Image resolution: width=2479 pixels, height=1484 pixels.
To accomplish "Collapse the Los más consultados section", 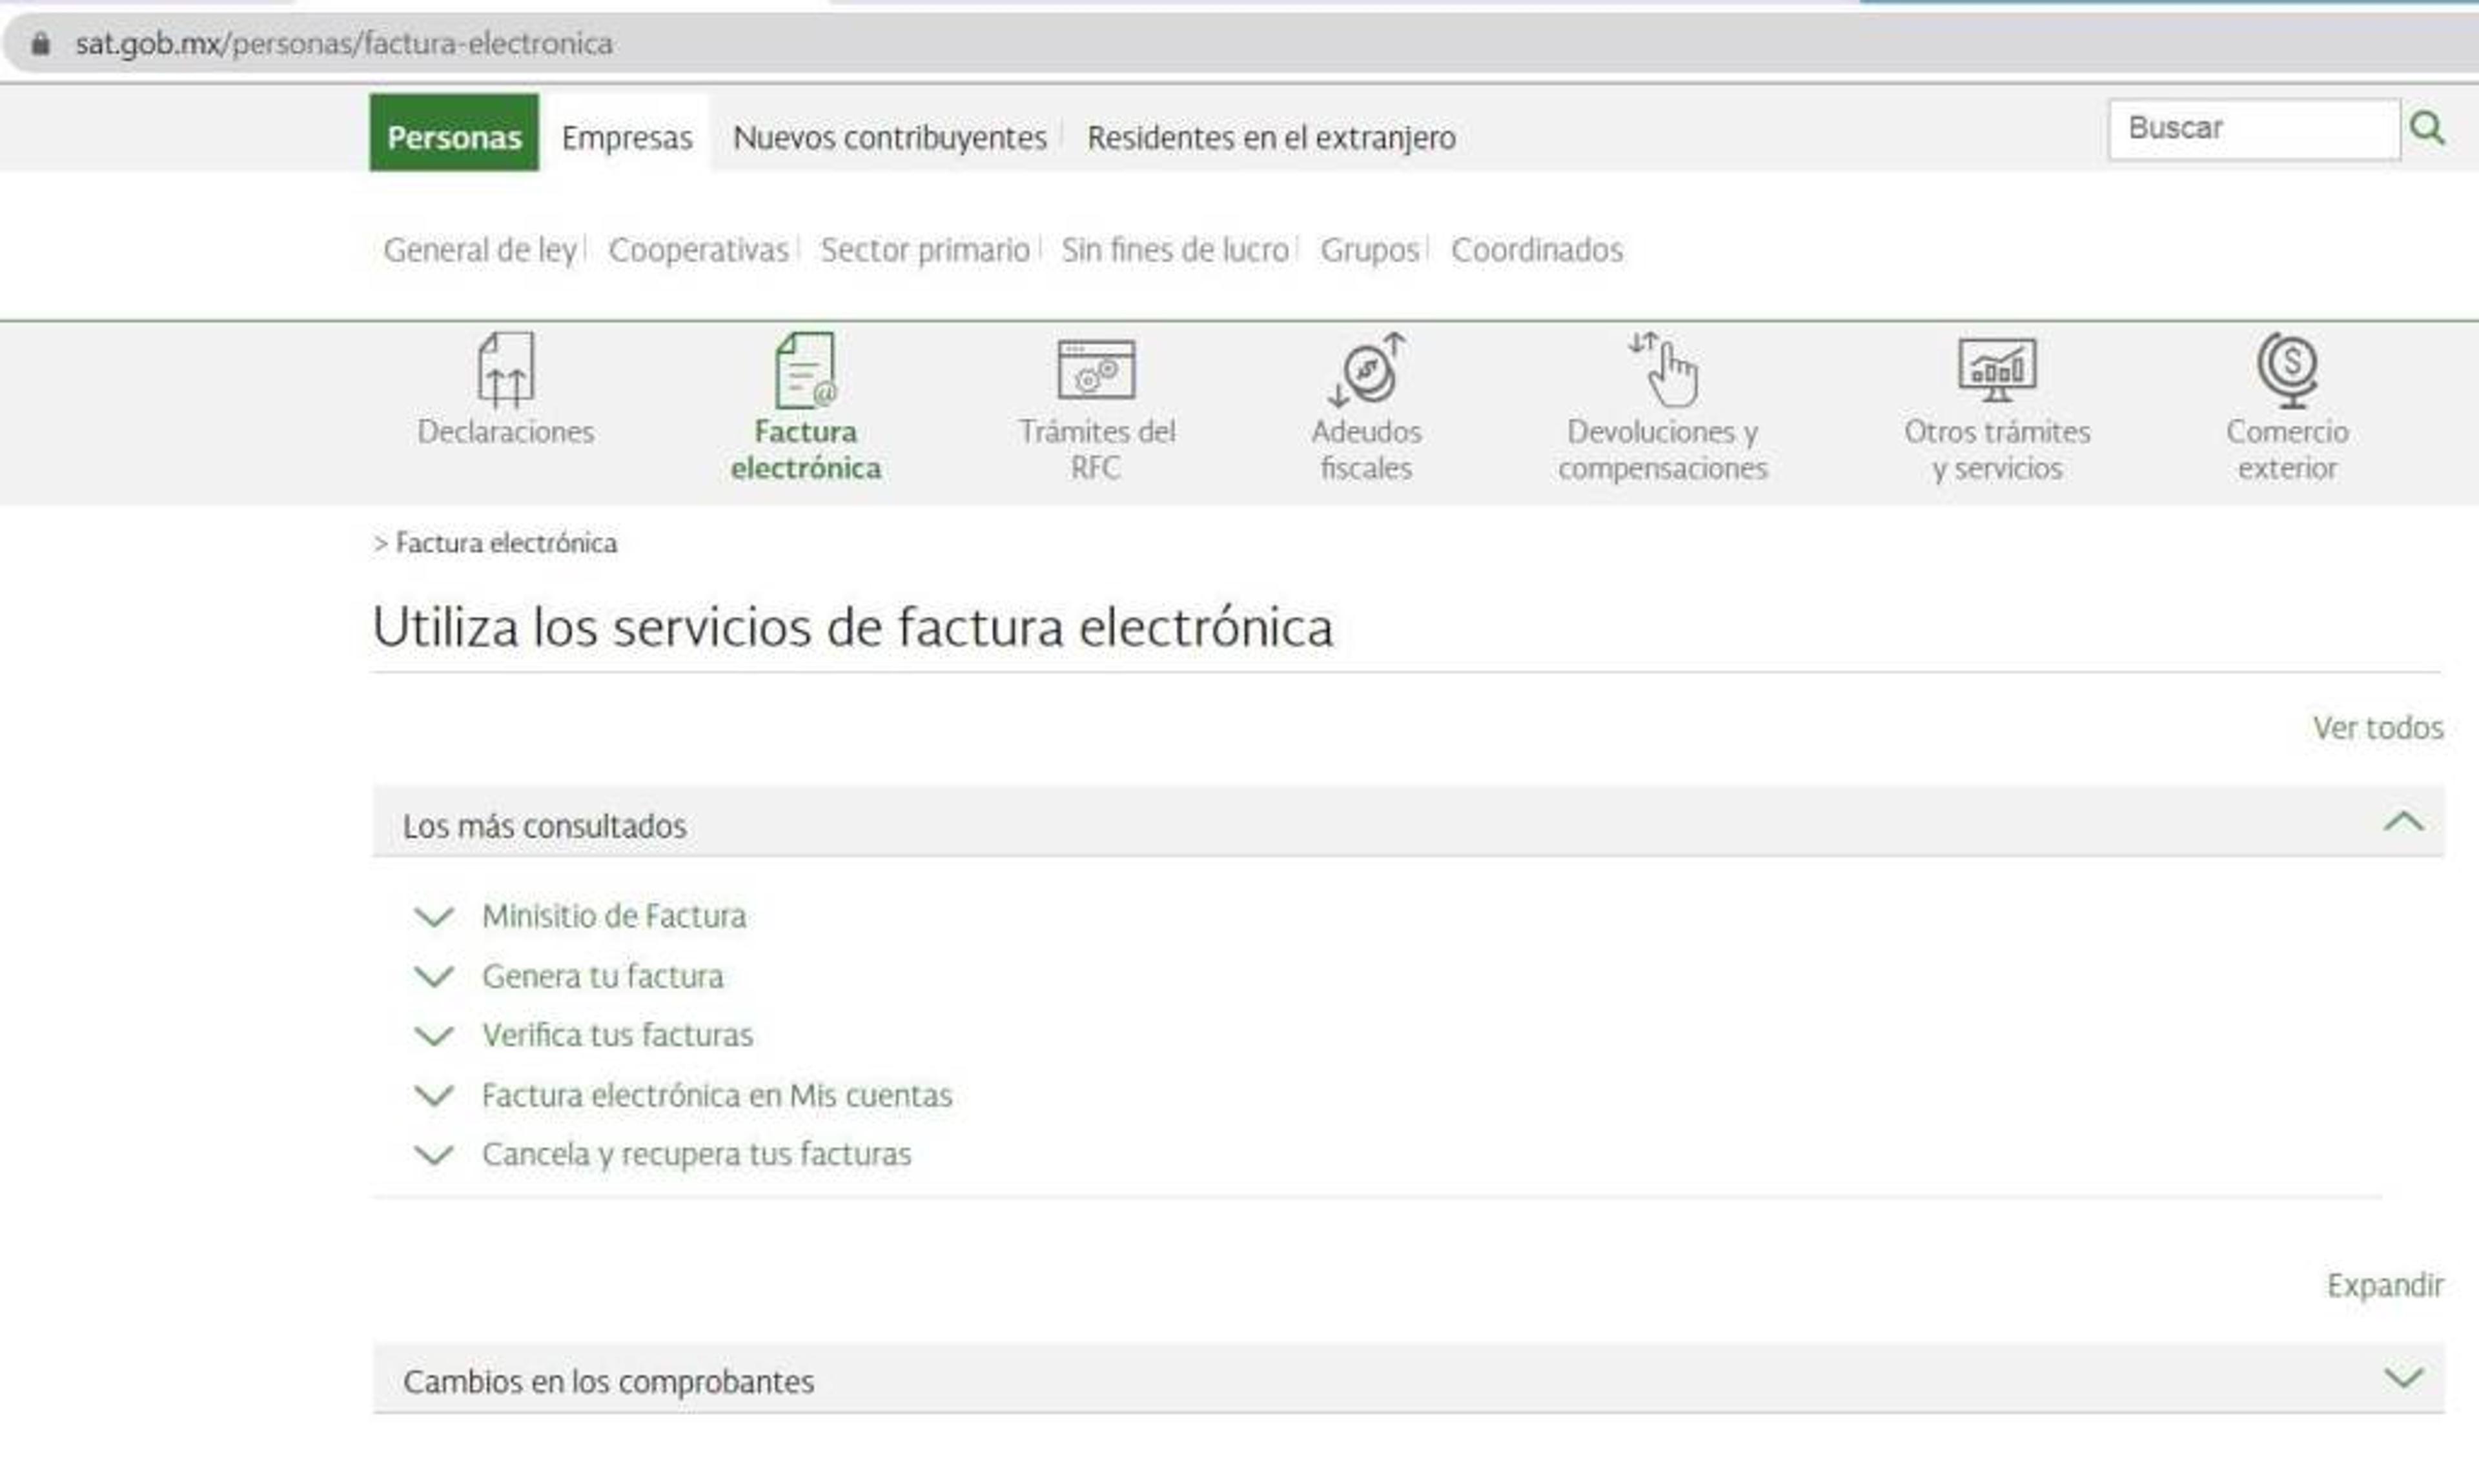I will pos(2403,822).
